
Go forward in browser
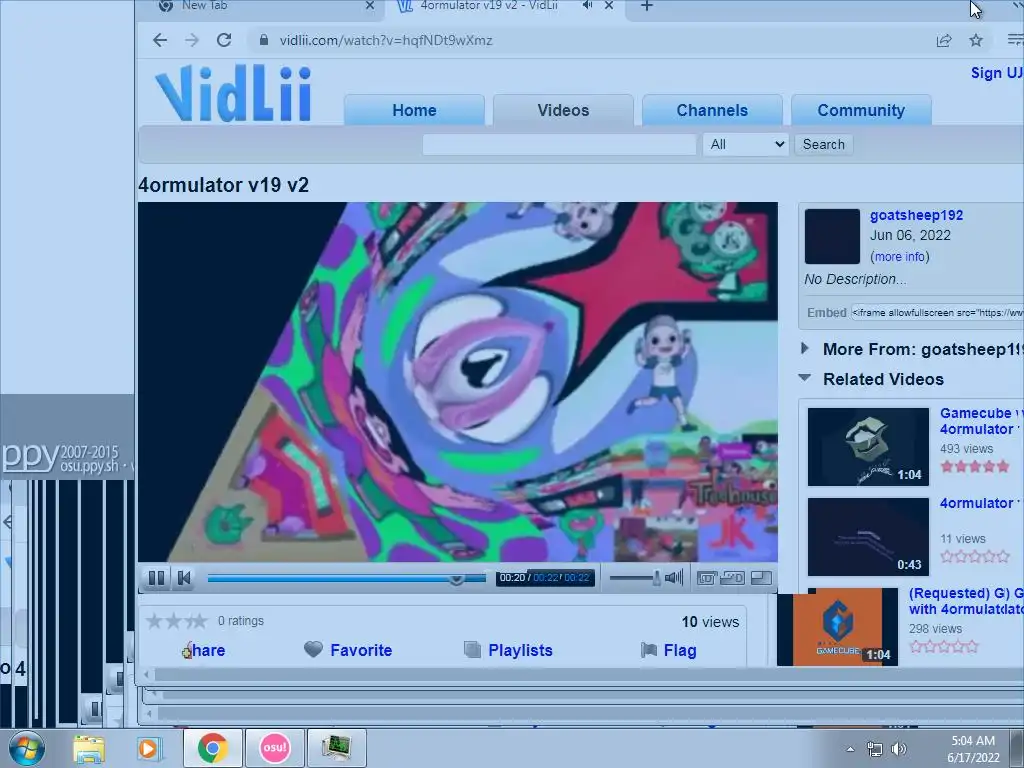[x=191, y=40]
